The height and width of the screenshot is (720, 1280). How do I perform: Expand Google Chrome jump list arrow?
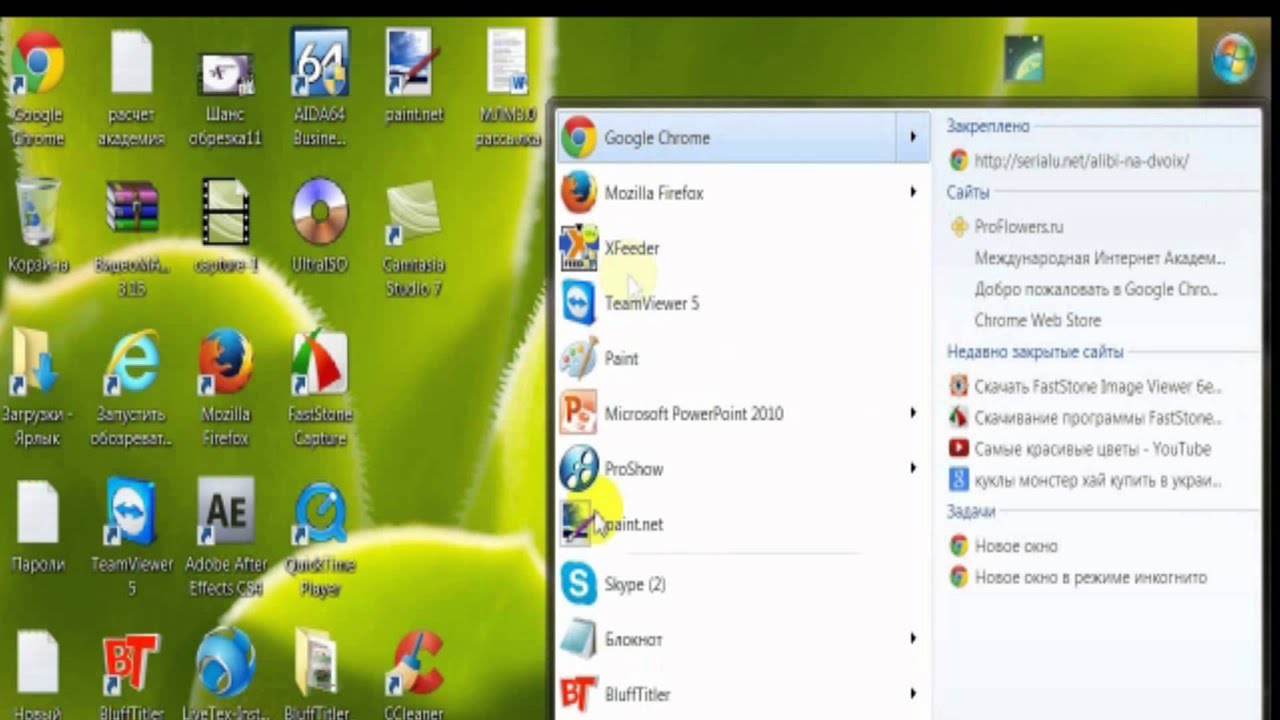913,137
